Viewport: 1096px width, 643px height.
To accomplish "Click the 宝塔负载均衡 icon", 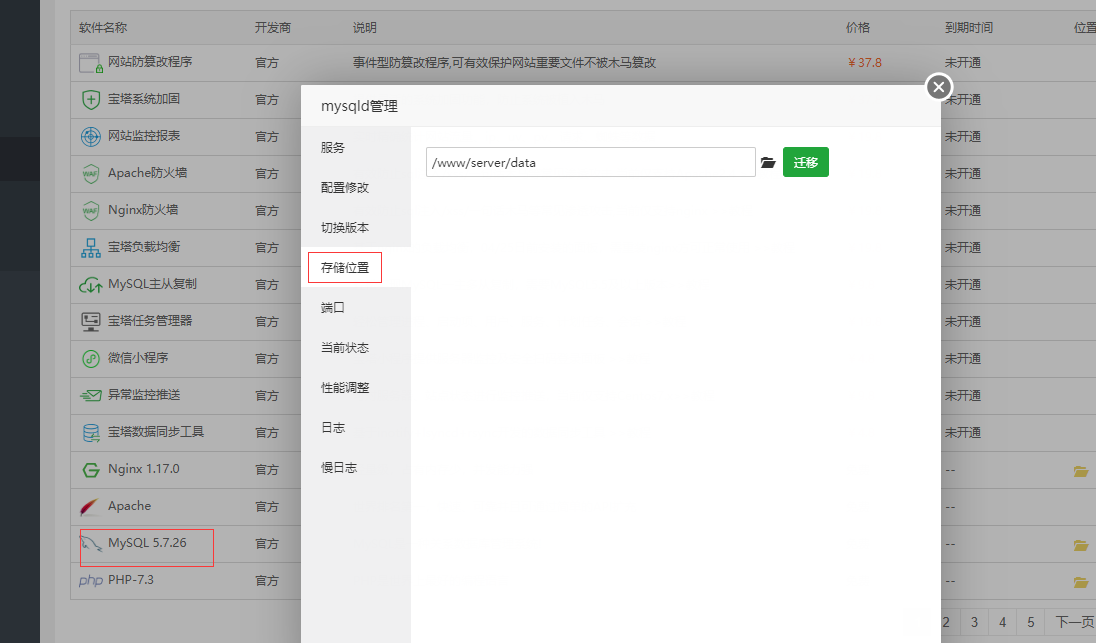I will pyautogui.click(x=91, y=247).
